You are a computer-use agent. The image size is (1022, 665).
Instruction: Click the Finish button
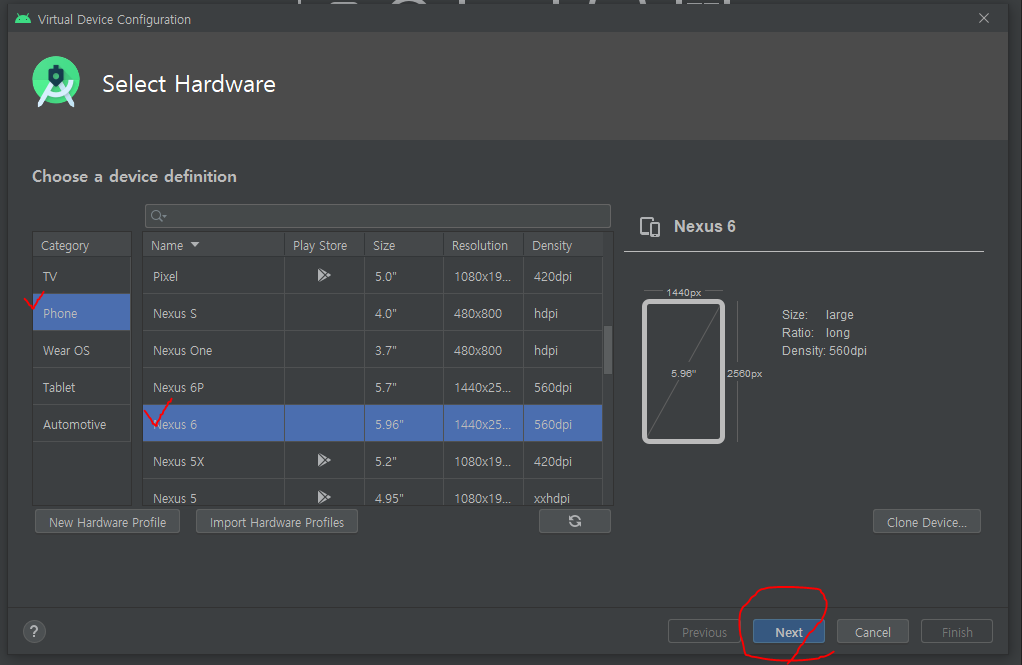coord(957,632)
